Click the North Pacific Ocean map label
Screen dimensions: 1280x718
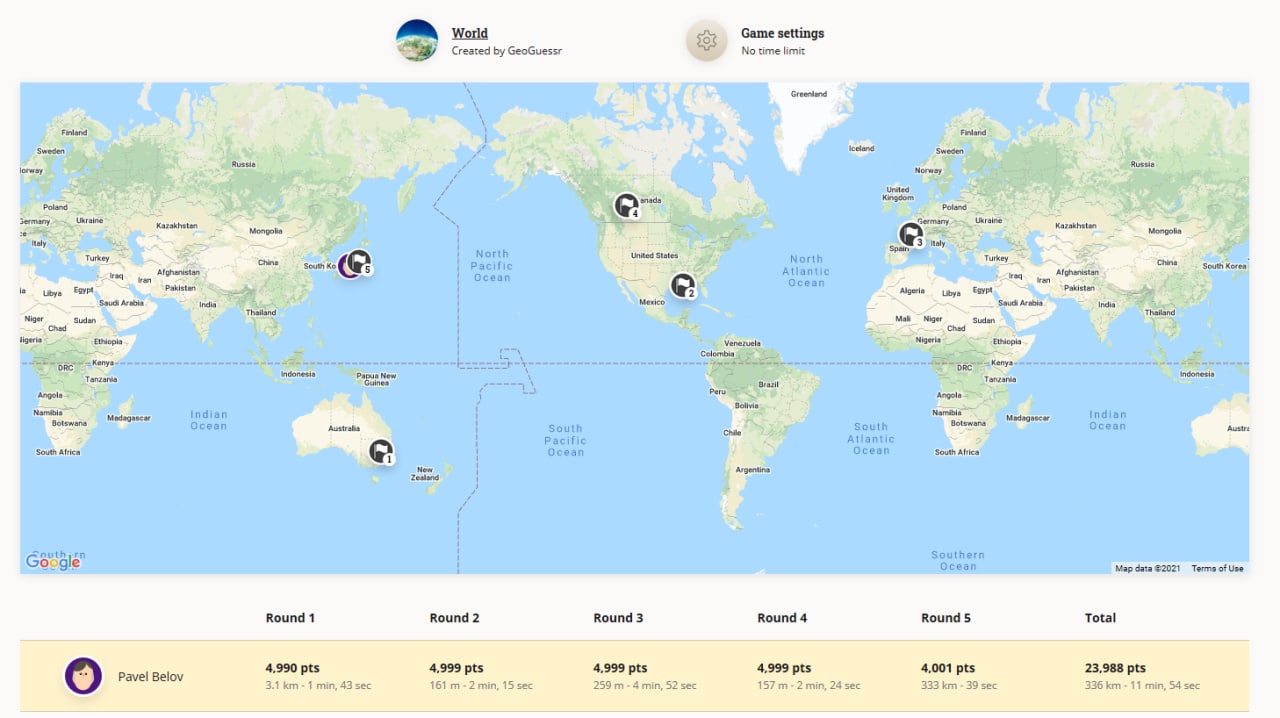[492, 266]
